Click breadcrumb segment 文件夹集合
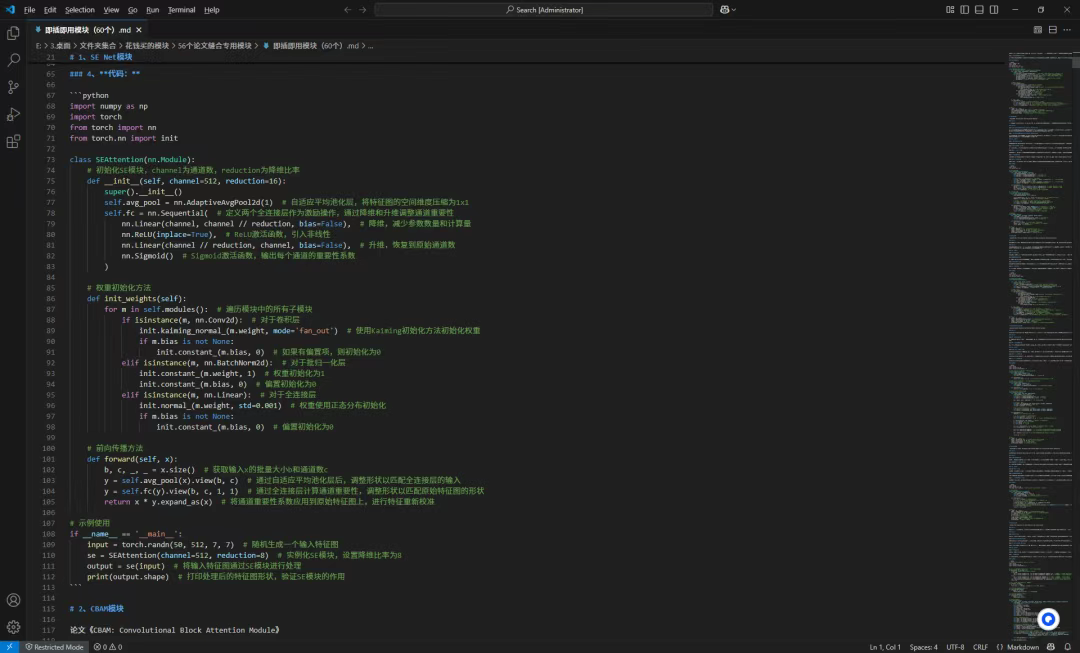The width and height of the screenshot is (1080, 653). coord(98,45)
